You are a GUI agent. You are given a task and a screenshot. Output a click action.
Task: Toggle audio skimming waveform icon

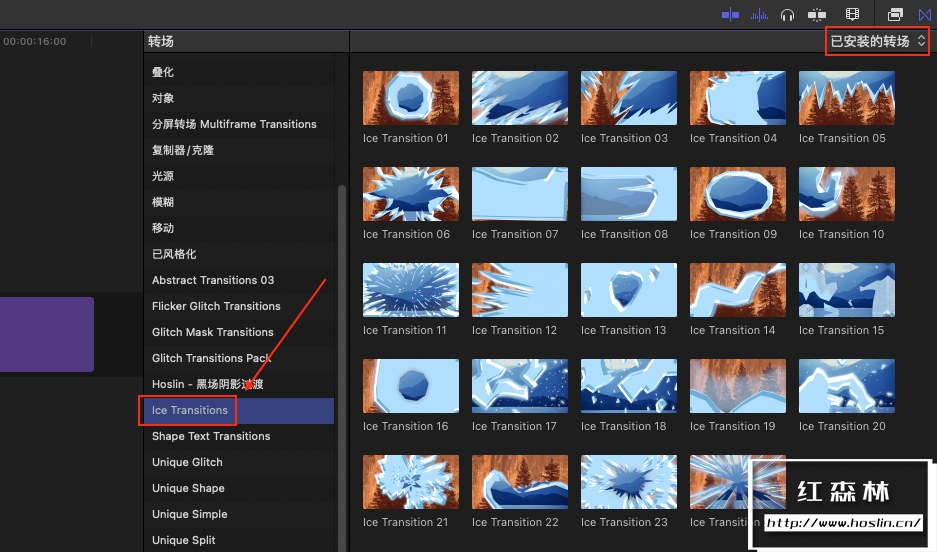pos(760,14)
